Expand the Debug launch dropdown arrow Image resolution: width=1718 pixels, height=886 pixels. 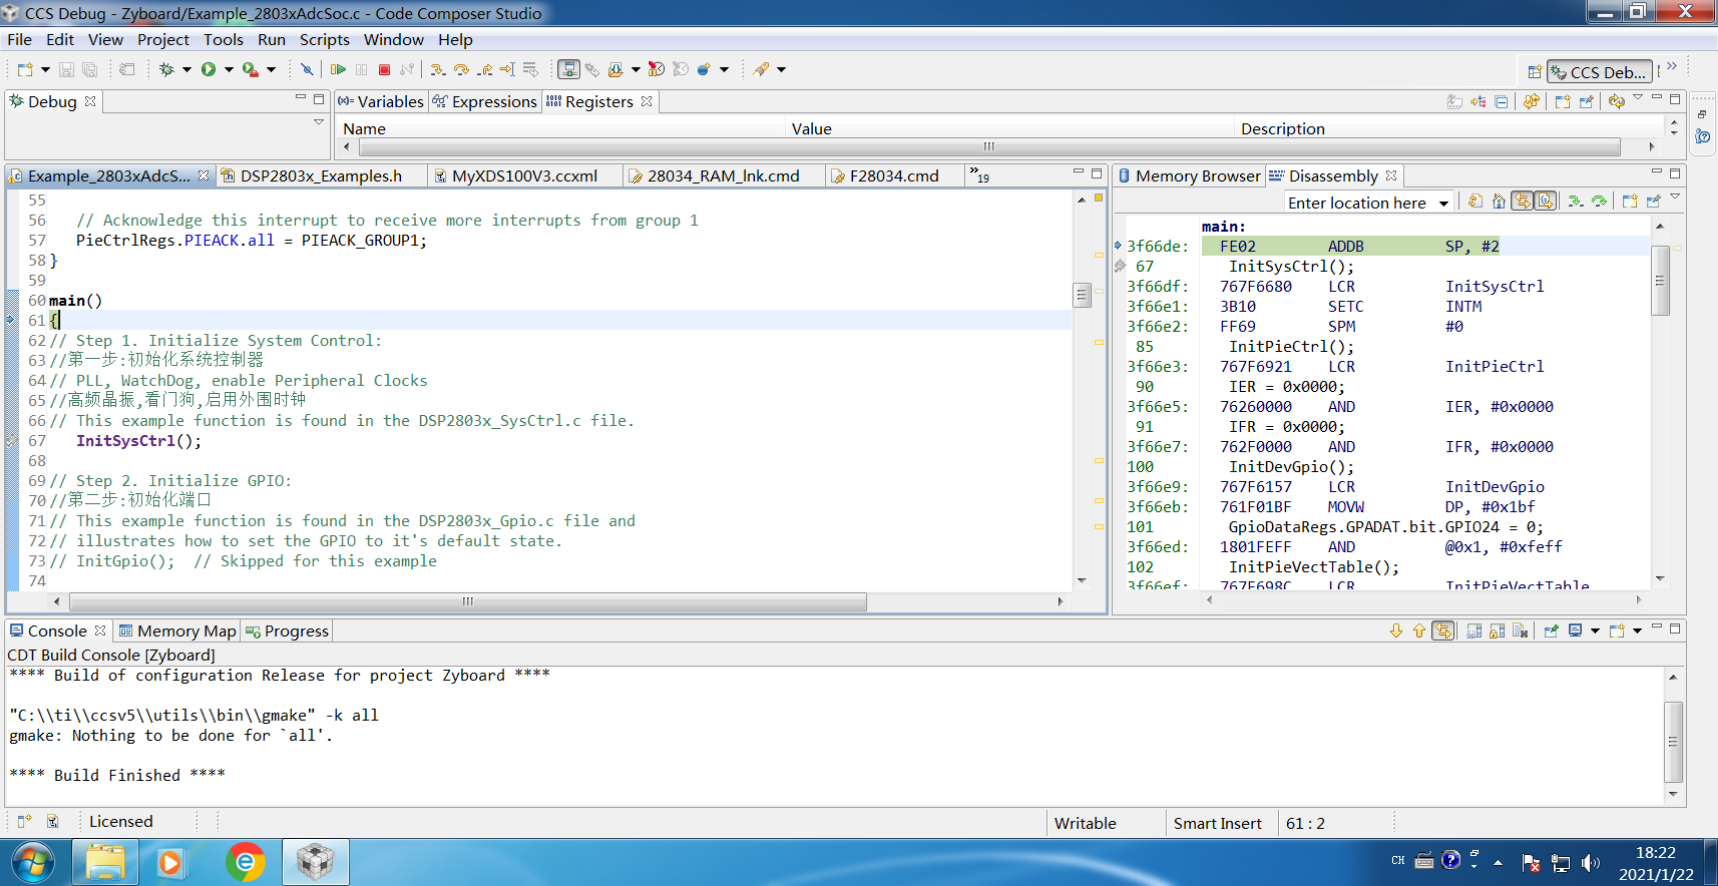click(186, 70)
